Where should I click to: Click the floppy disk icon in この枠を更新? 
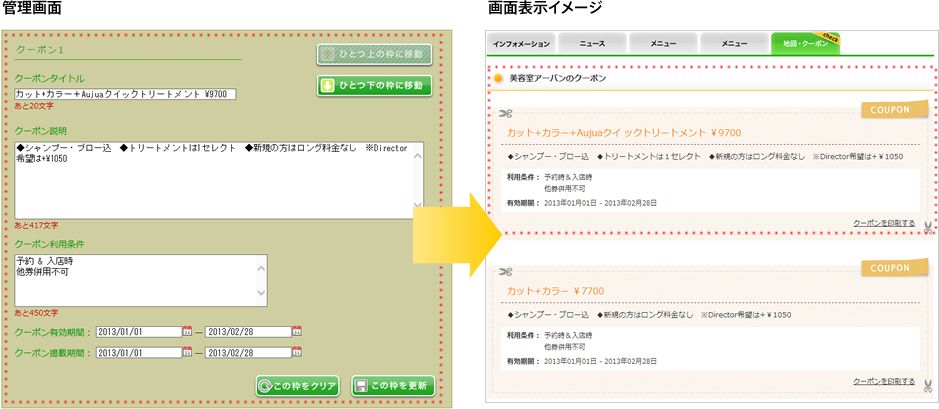click(361, 386)
